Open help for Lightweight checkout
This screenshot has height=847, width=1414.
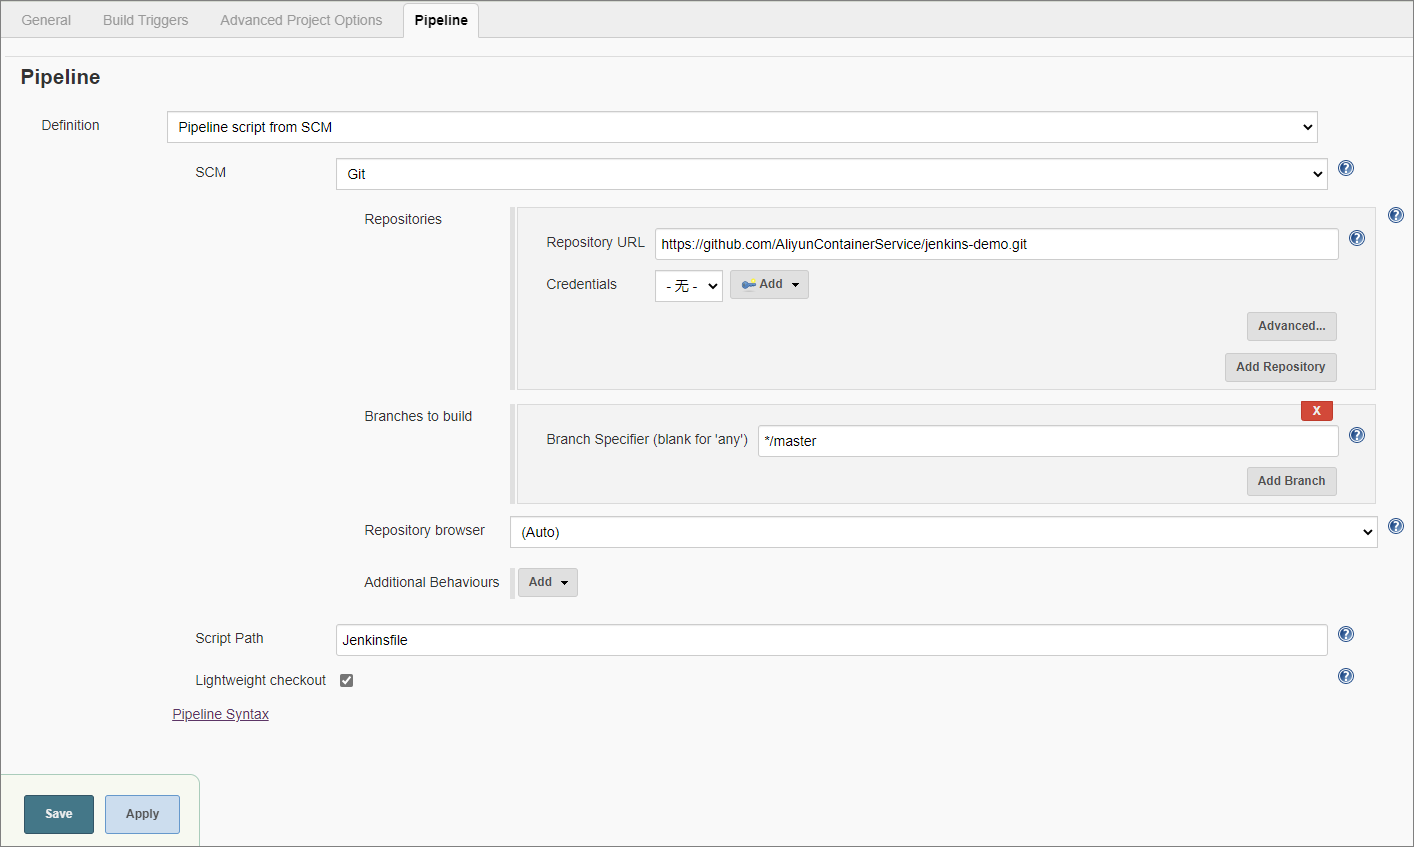point(1346,676)
